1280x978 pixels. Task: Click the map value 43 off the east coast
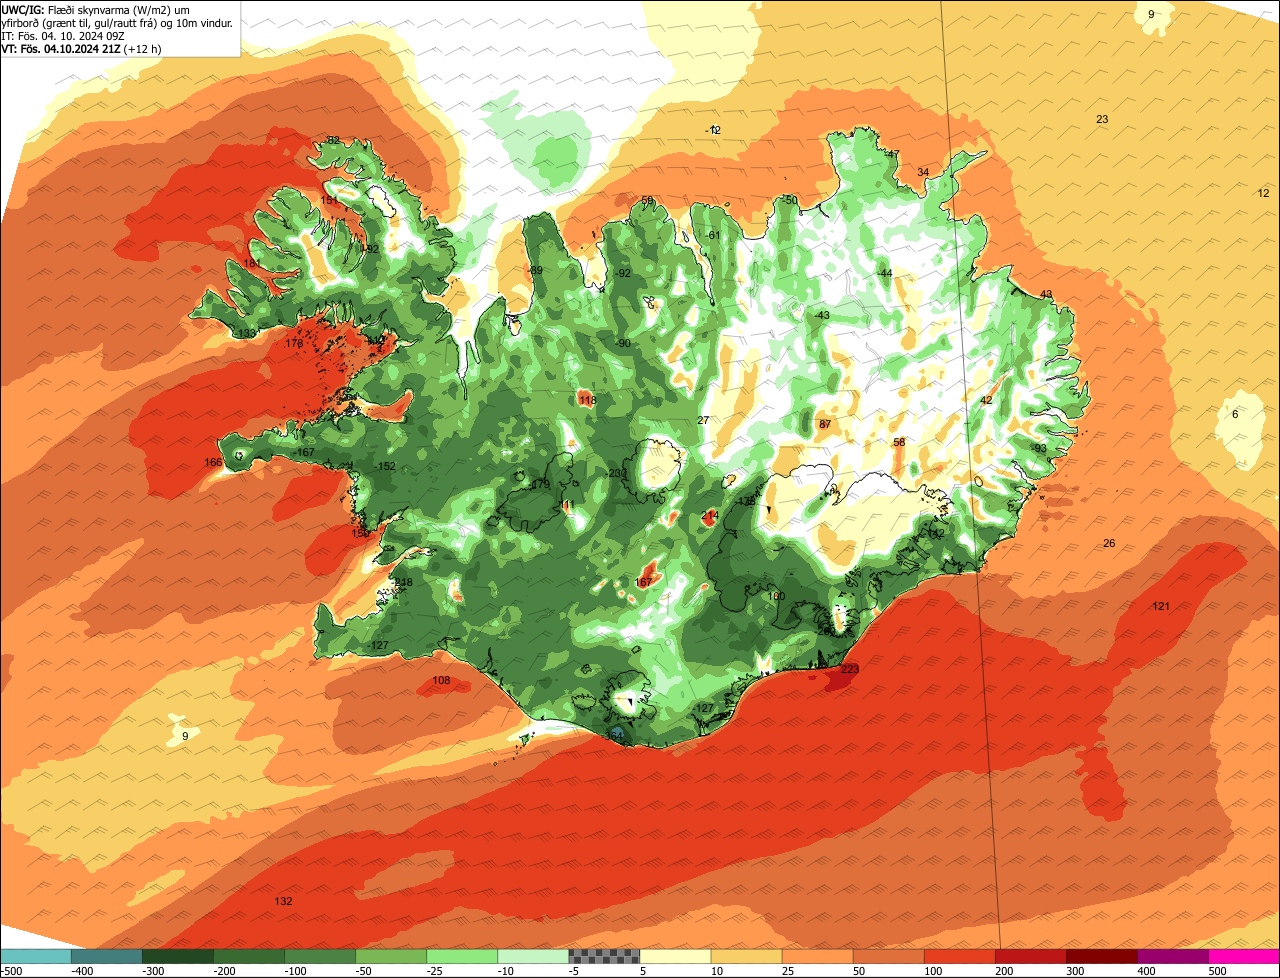(1046, 294)
